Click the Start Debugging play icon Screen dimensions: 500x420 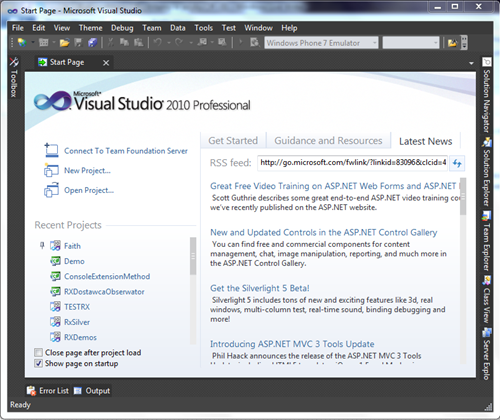coord(241,42)
